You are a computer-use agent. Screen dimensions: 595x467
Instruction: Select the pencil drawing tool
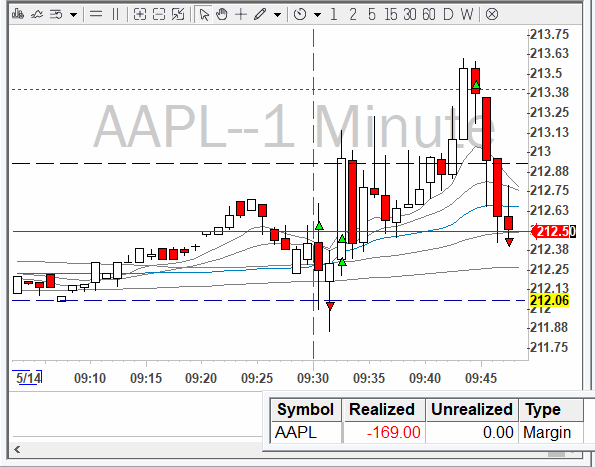[x=260, y=14]
